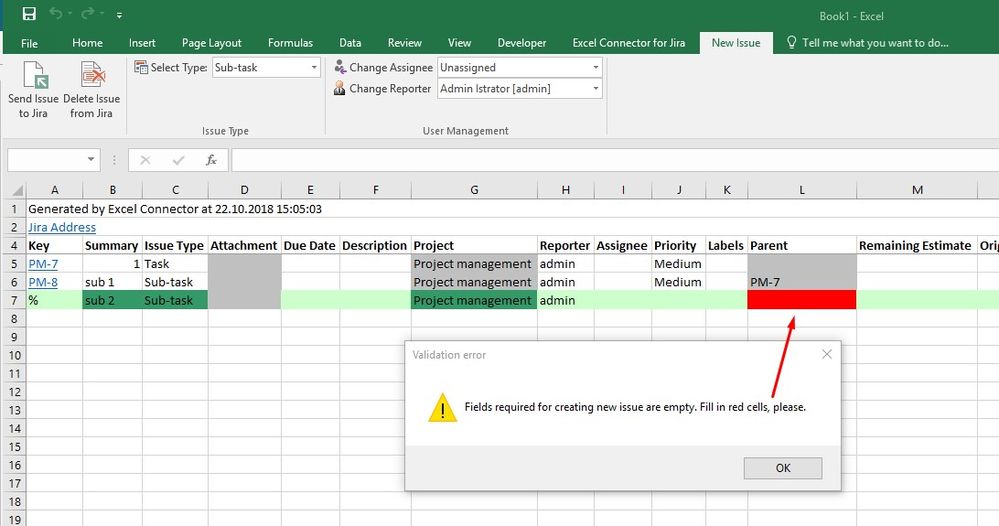Screen dimensions: 999x526
Task: Select the 'admin' Reporter cell in row 7
Action: 565,300
